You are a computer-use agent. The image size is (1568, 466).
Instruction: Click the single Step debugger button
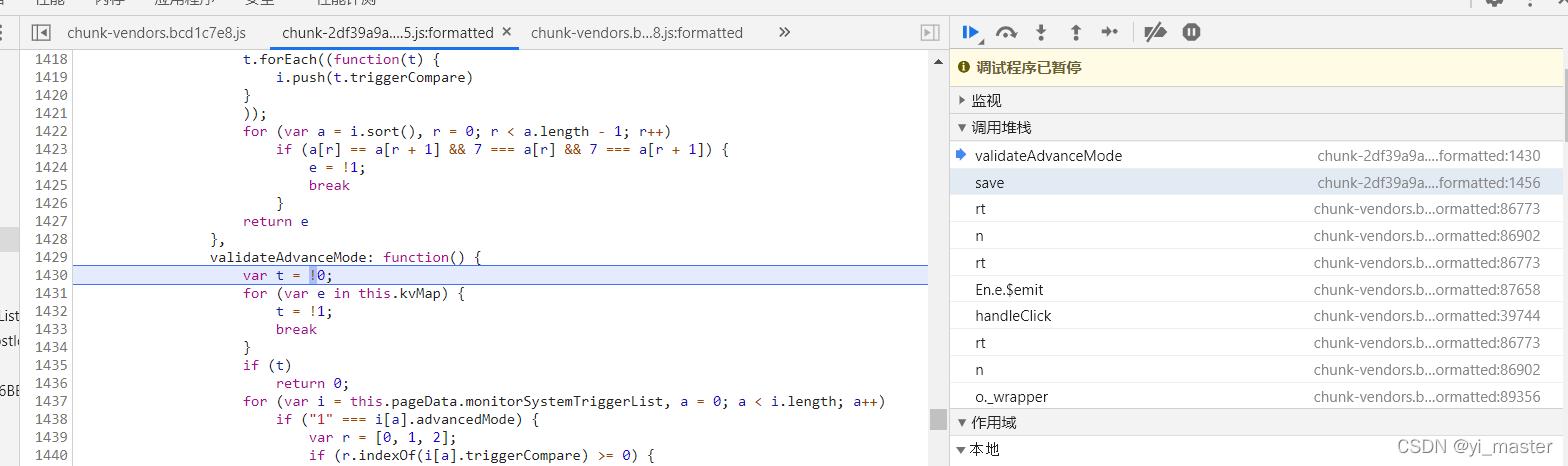click(x=1109, y=32)
